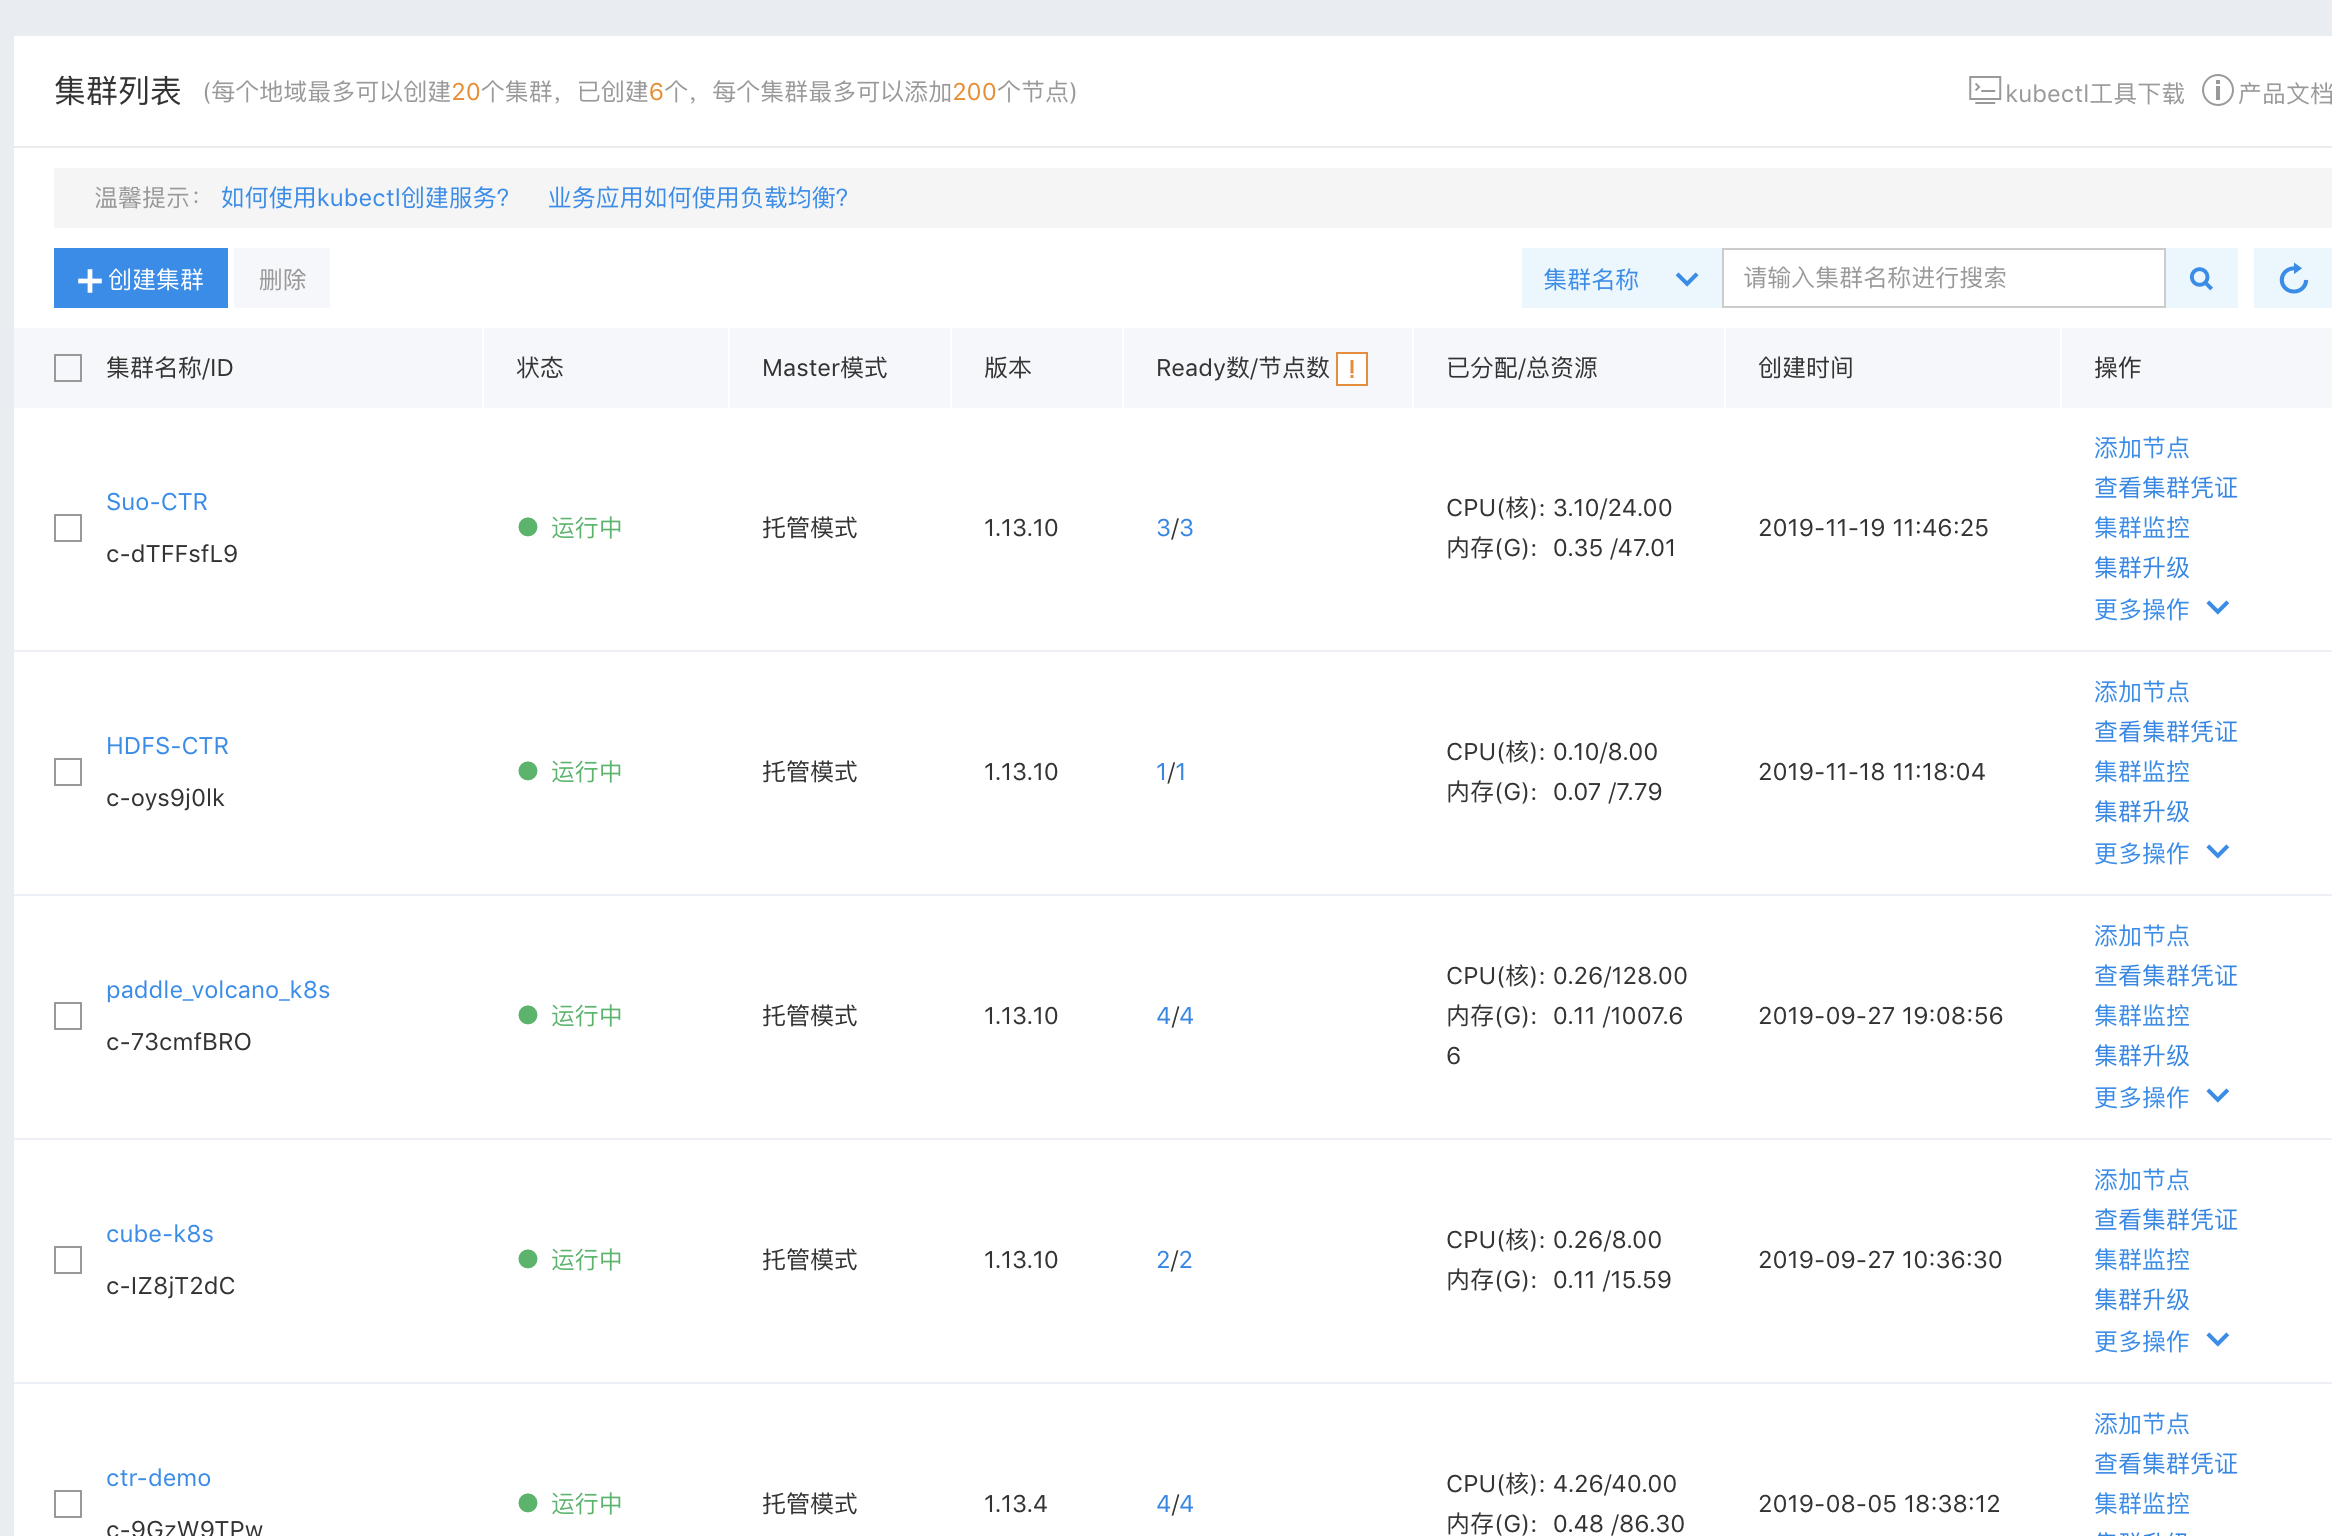This screenshot has height=1536, width=2332.
Task: Click the 集群名称/ID column header
Action: tap(170, 367)
